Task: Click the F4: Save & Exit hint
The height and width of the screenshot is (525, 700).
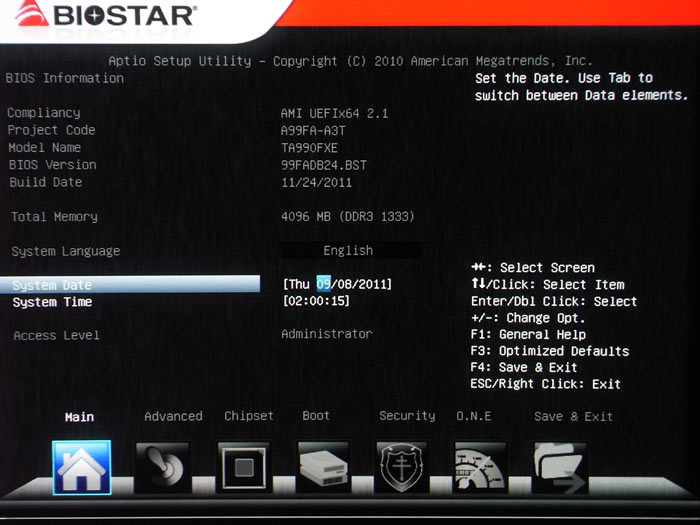Action: [524, 367]
